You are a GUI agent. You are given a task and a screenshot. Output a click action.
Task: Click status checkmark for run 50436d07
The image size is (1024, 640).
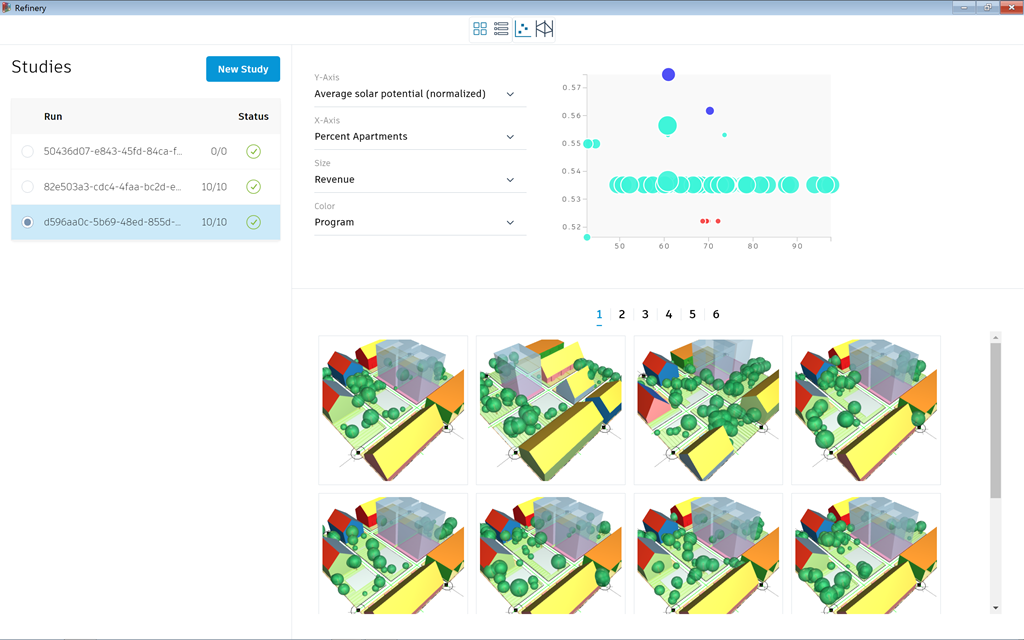pyautogui.click(x=253, y=152)
